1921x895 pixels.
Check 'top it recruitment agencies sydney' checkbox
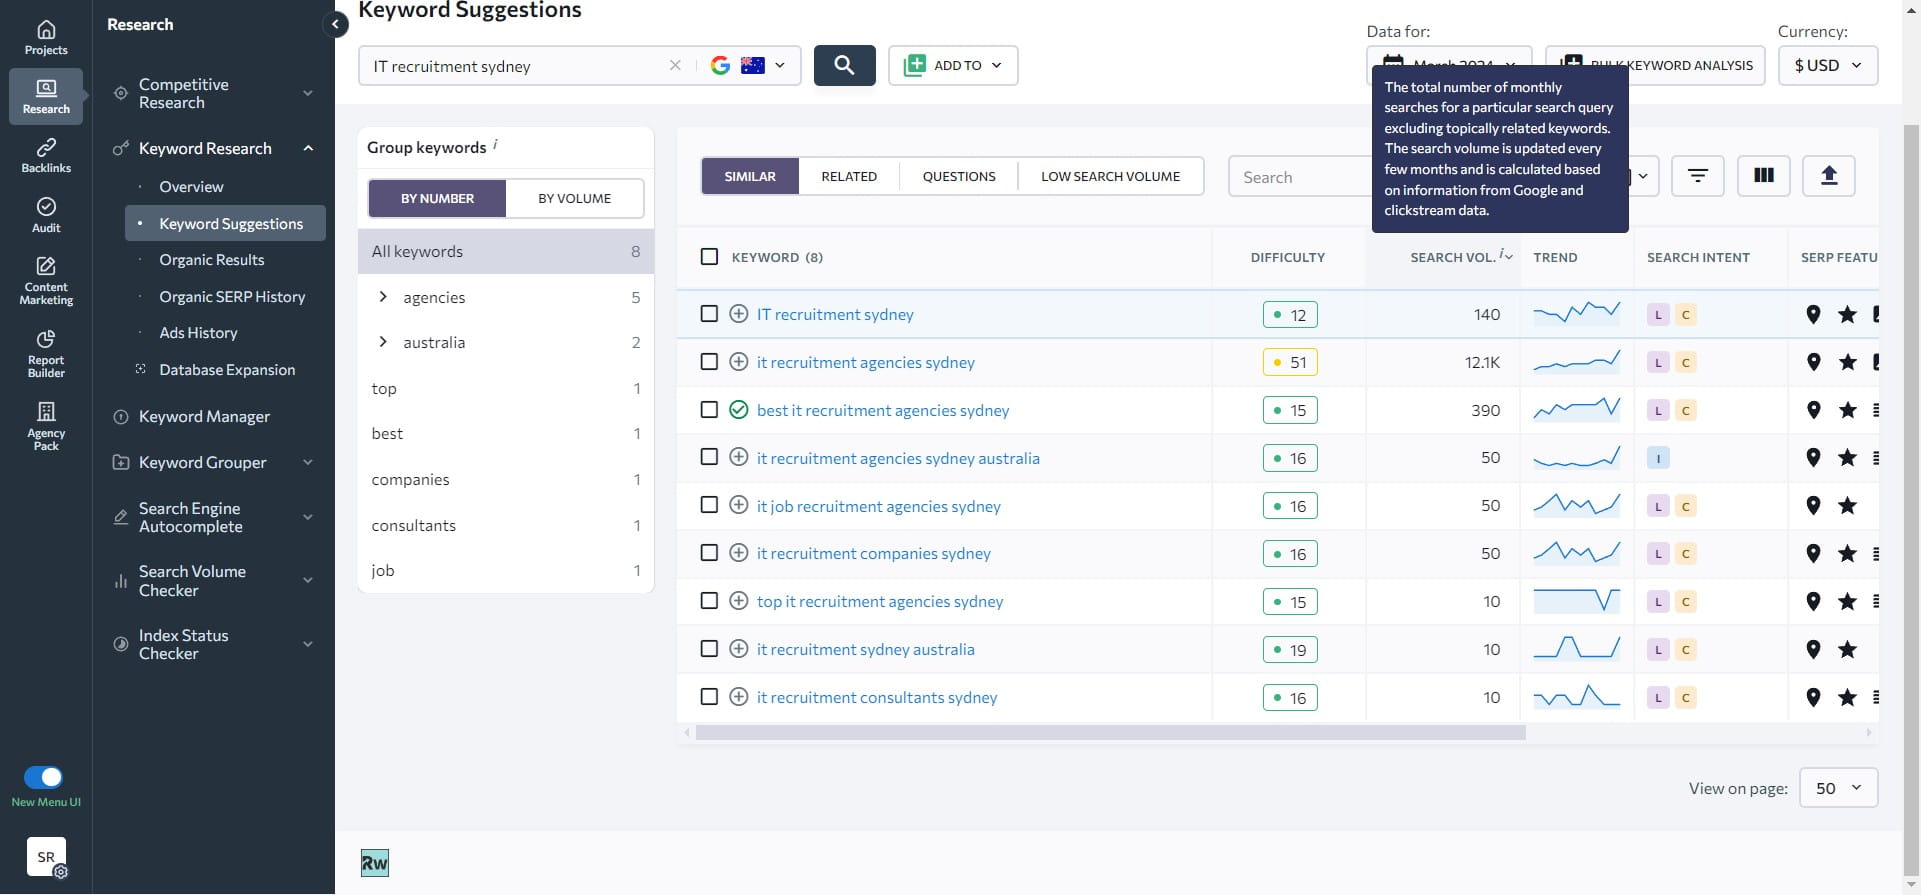[709, 601]
